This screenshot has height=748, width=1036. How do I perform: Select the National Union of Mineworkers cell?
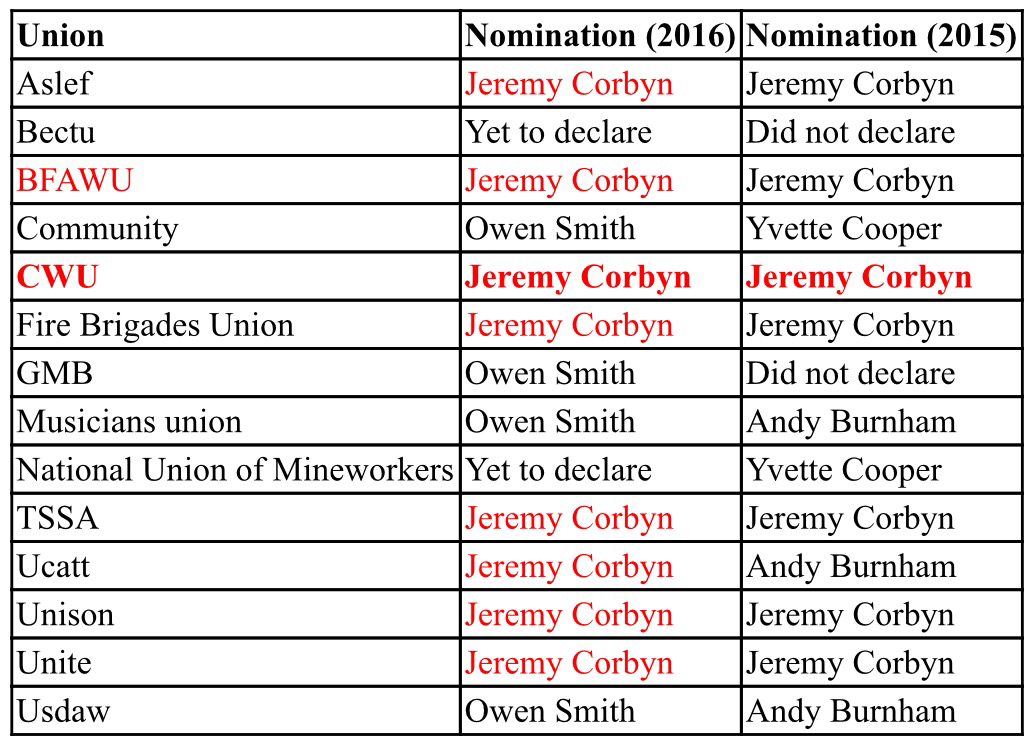point(235,470)
